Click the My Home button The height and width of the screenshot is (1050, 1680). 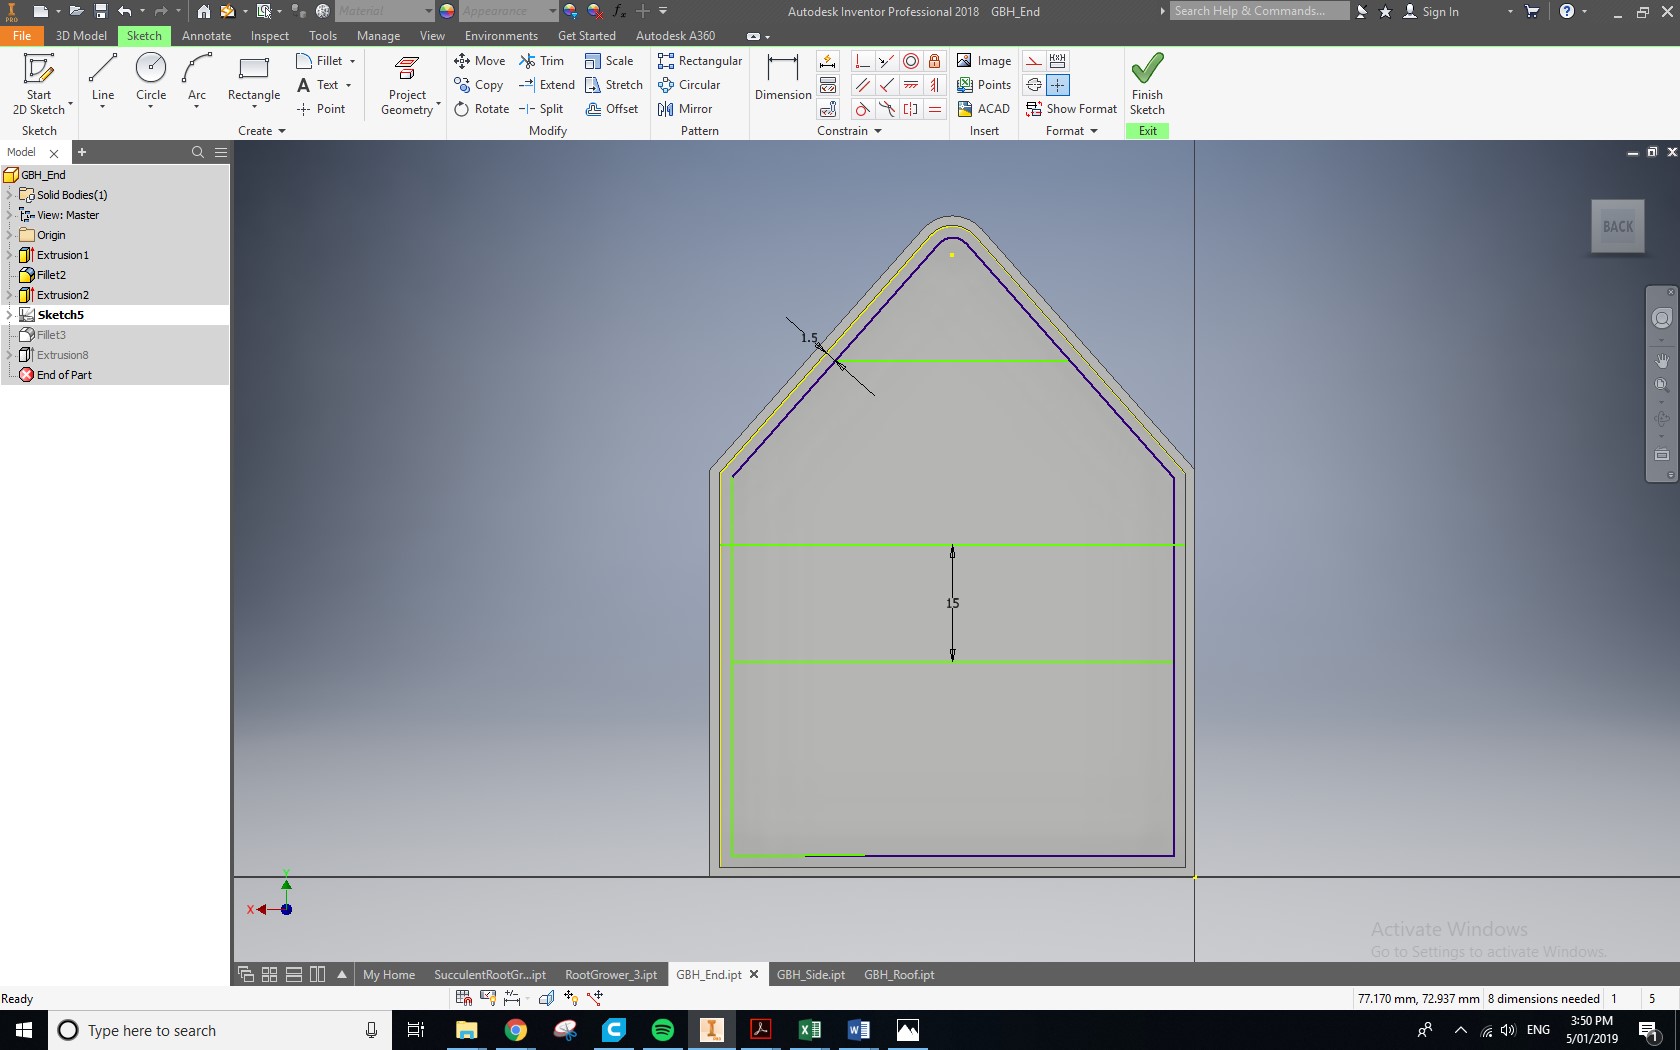coord(389,974)
